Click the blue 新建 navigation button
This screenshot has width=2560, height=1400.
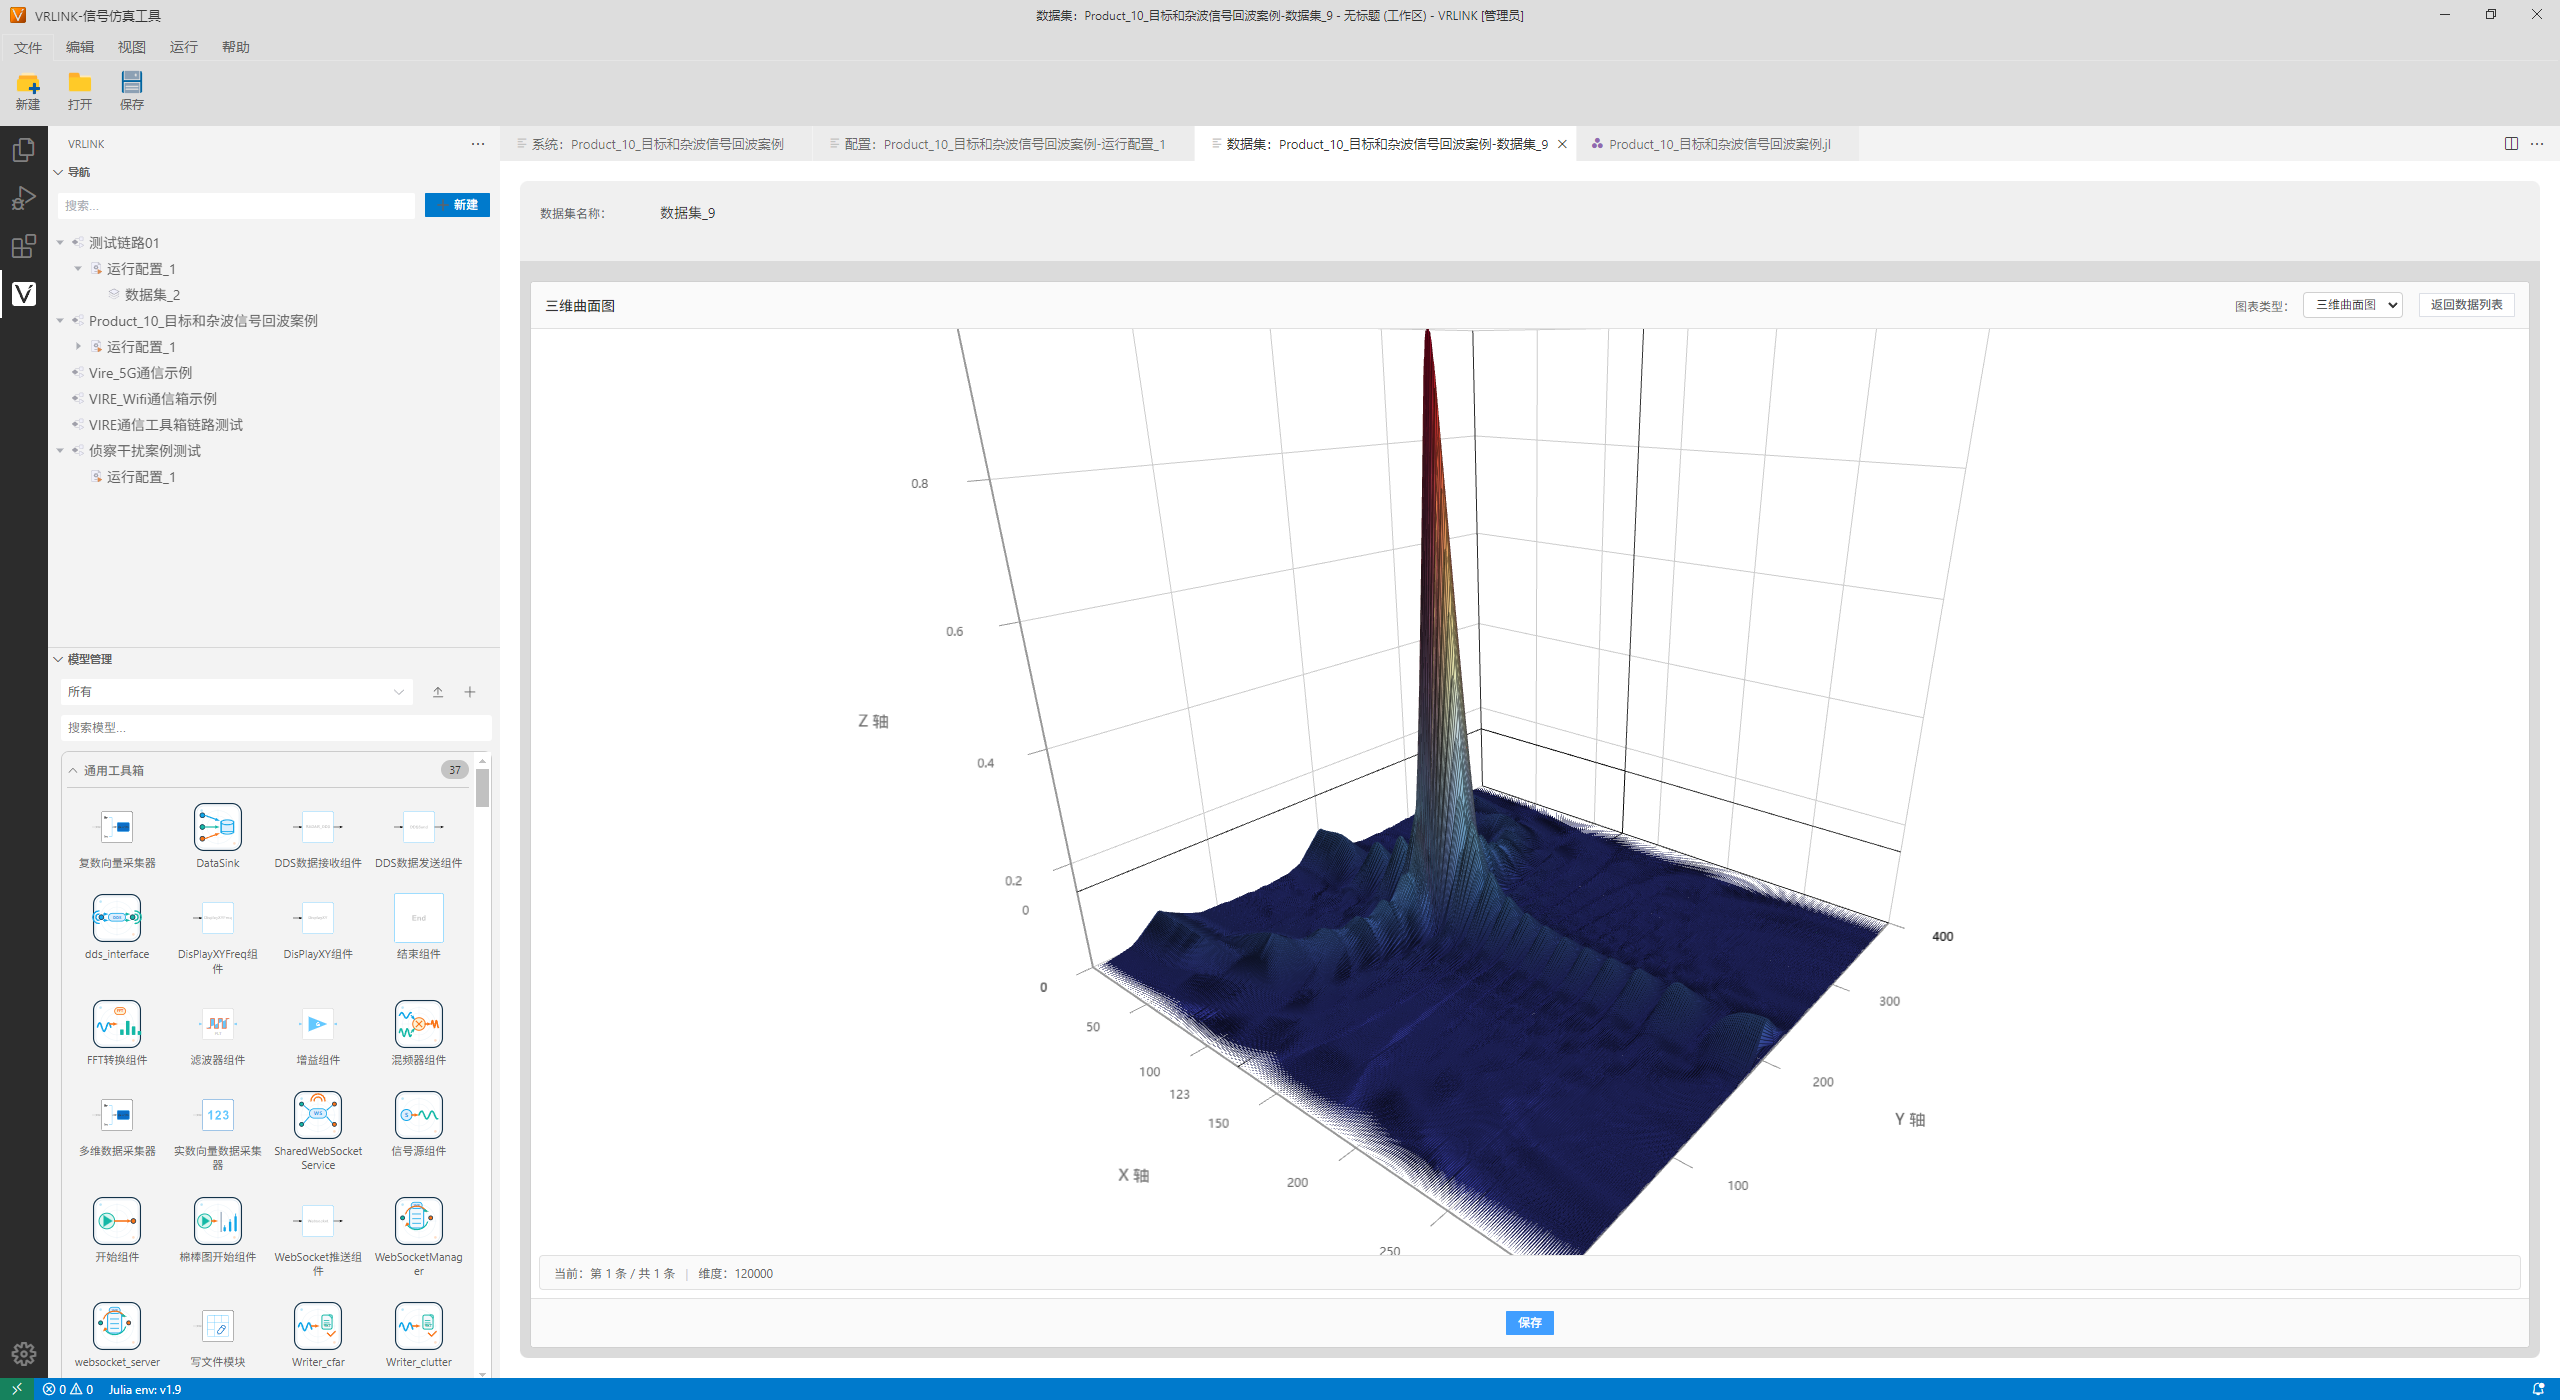click(x=457, y=205)
